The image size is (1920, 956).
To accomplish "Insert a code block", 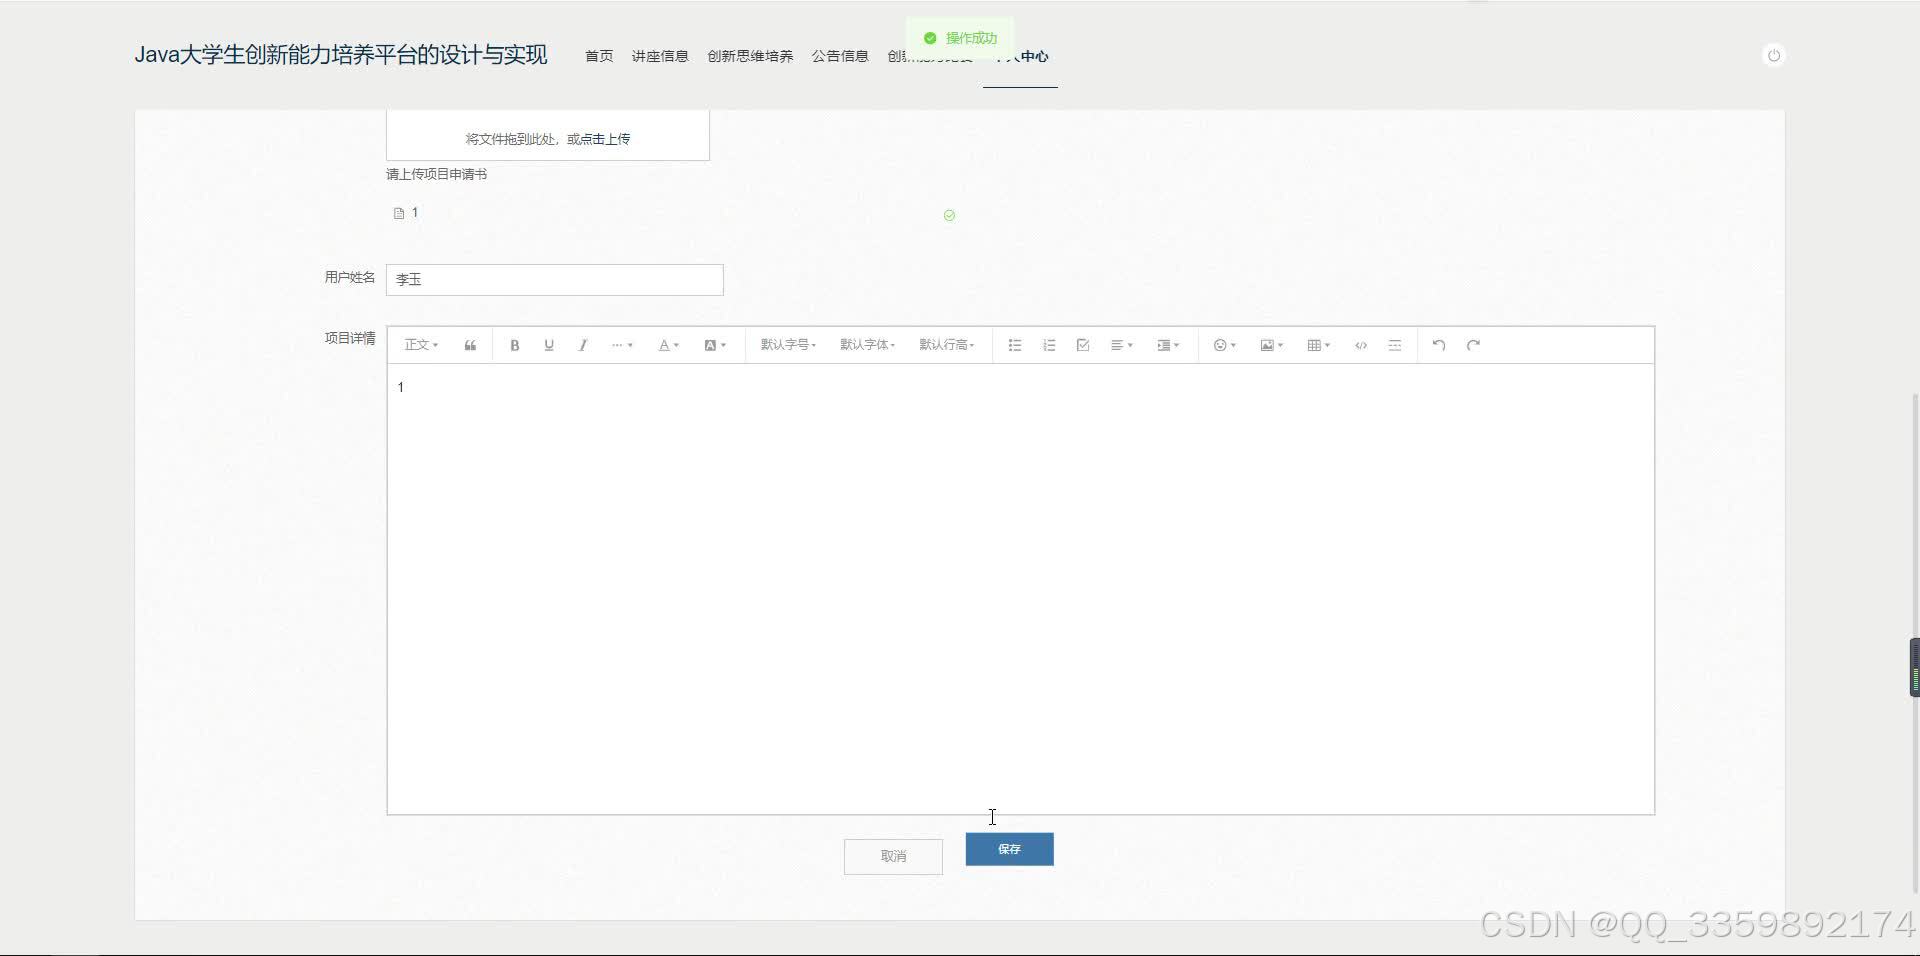I will [x=1361, y=345].
